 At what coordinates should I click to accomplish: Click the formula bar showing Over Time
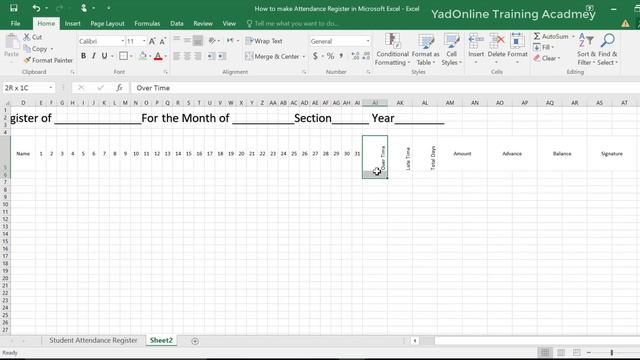[x=384, y=88]
